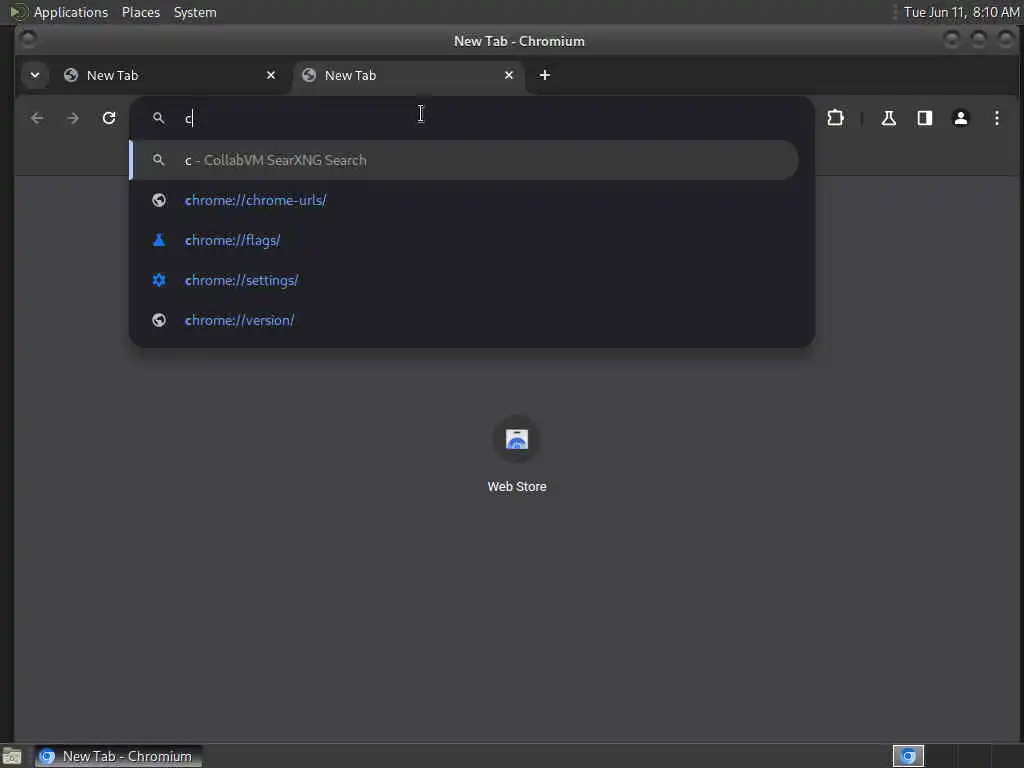Go forward using the forward arrow
Image resolution: width=1024 pixels, height=768 pixels.
pyautogui.click(x=73, y=118)
